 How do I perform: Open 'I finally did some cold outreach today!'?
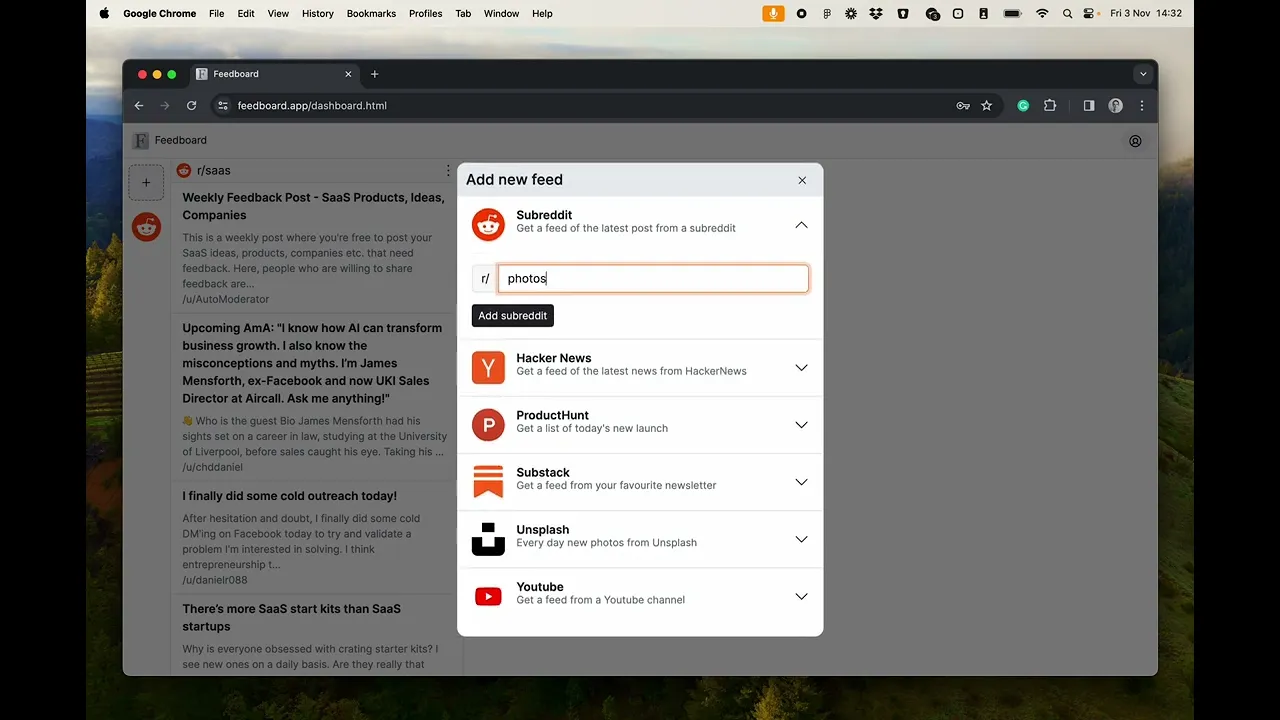290,496
